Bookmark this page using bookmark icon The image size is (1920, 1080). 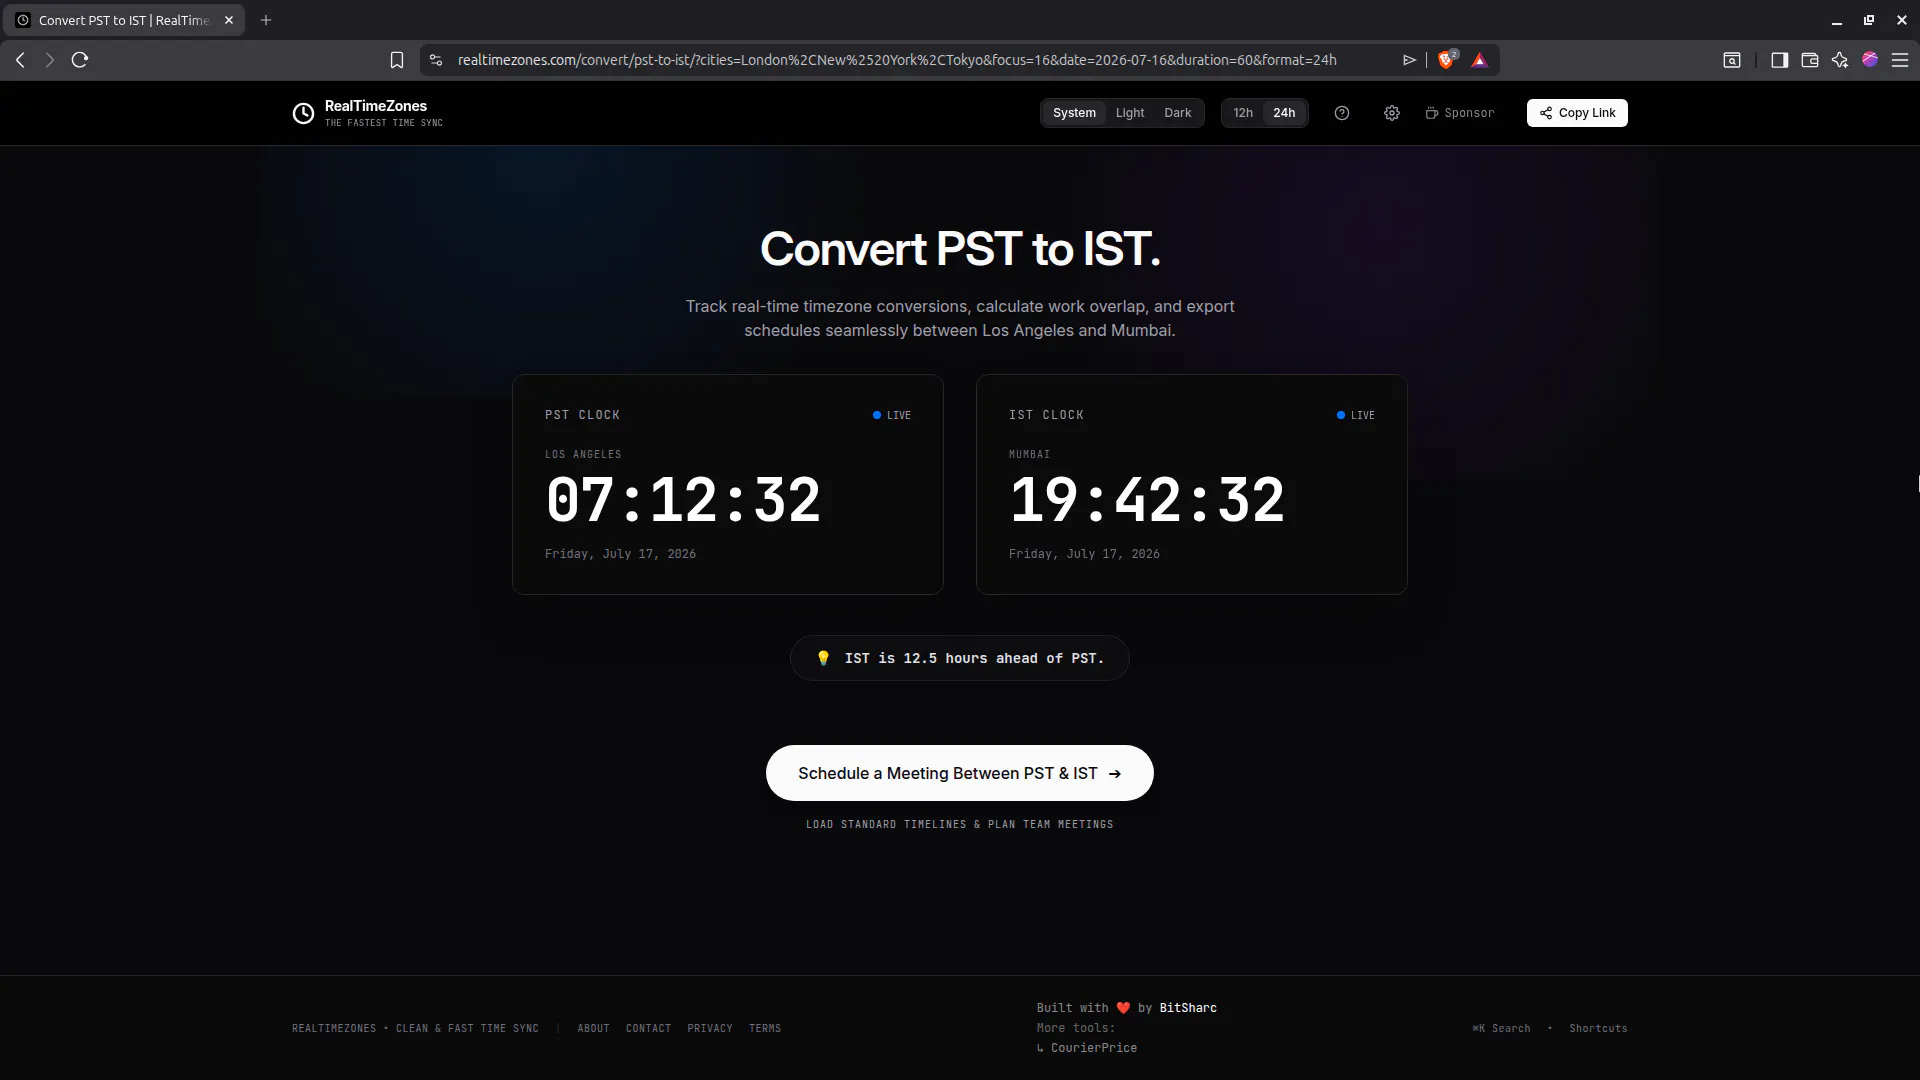(x=397, y=60)
